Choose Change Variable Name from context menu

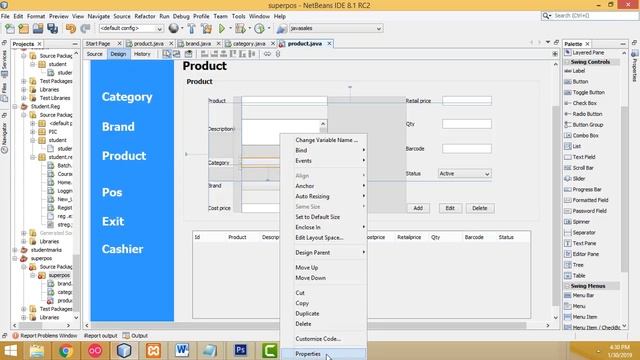coord(325,140)
